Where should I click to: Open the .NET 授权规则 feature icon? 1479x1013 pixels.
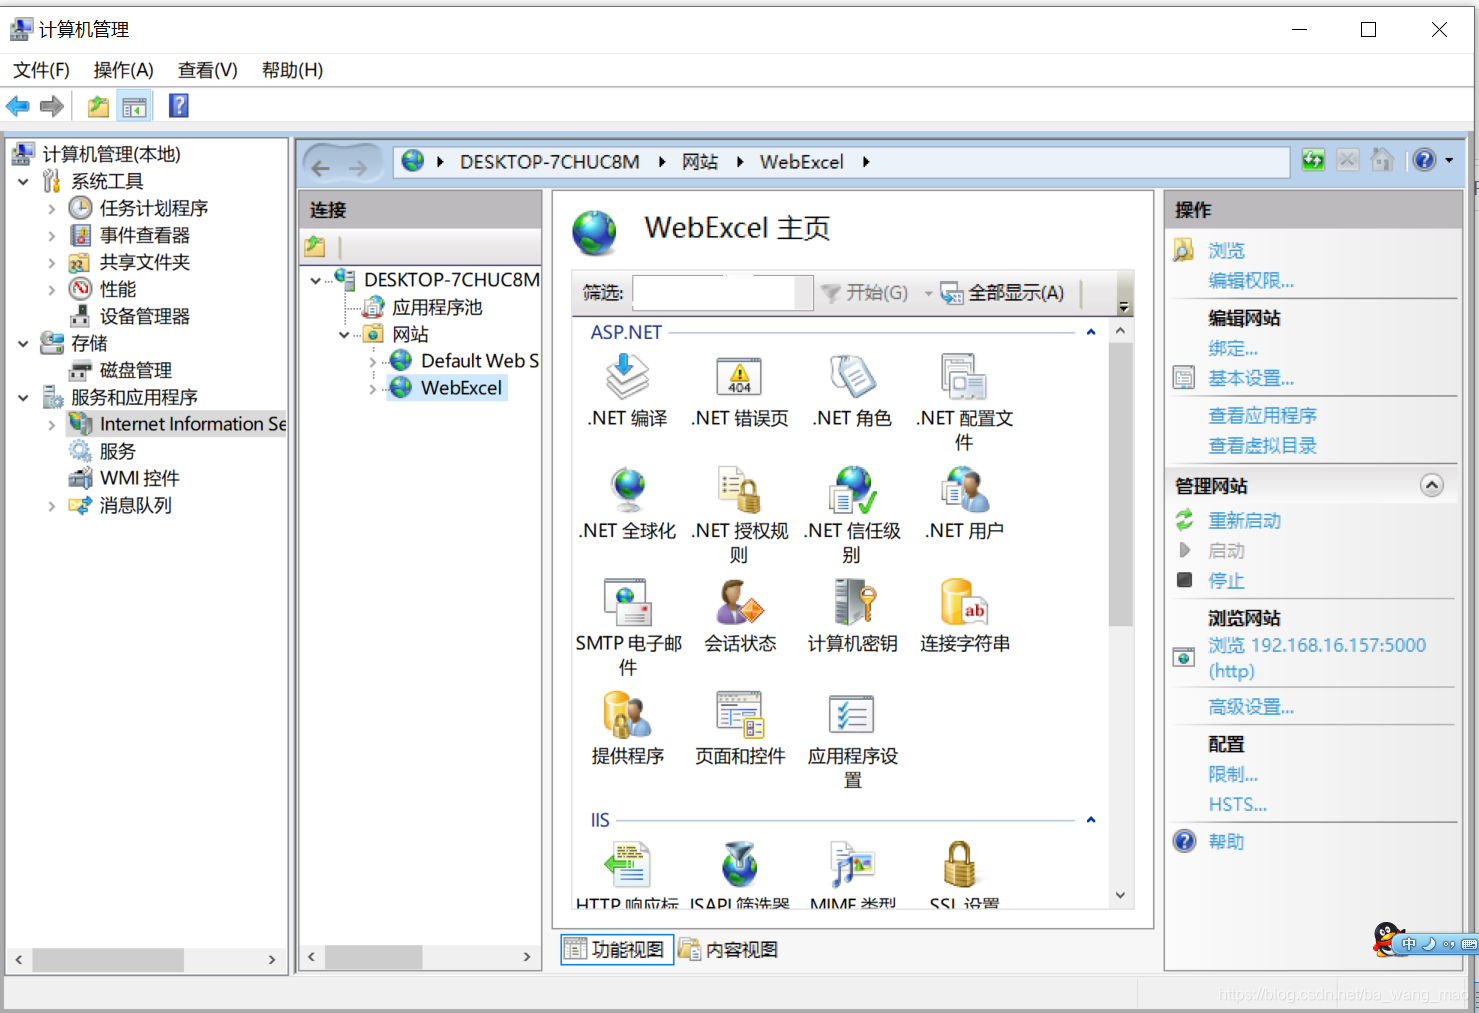pos(740,491)
